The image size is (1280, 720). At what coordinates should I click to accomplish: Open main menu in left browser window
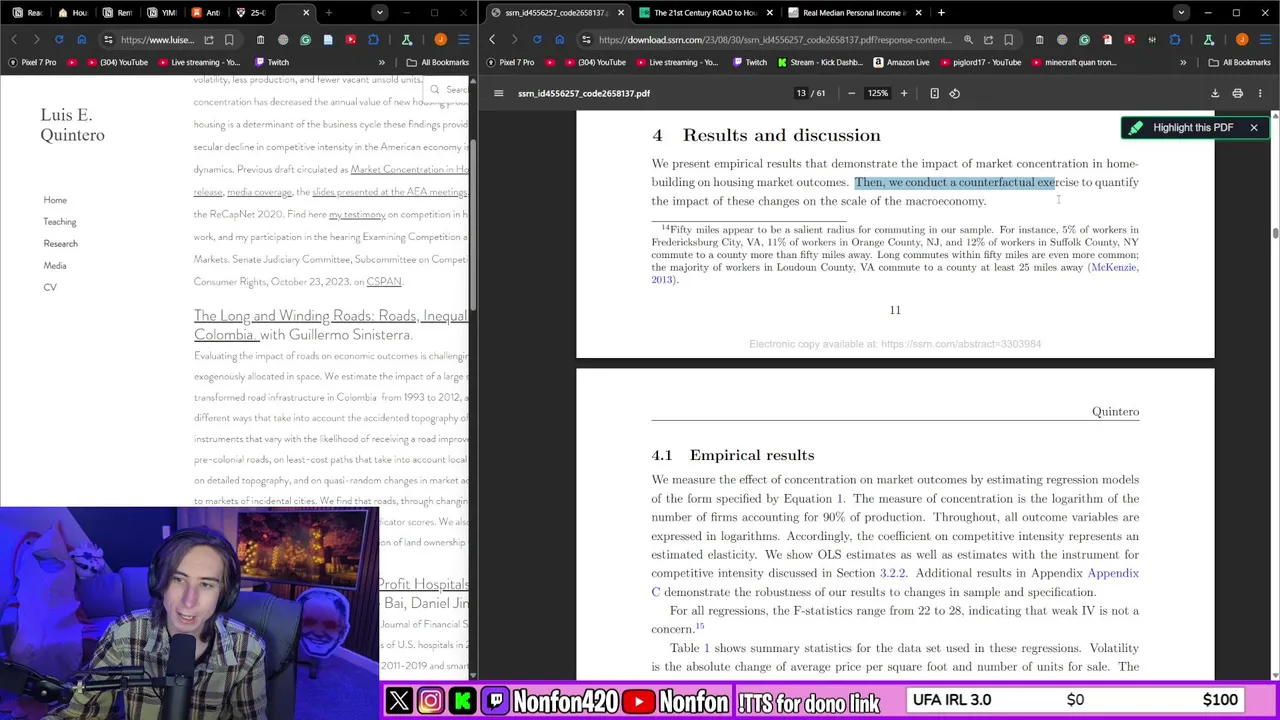[463, 40]
